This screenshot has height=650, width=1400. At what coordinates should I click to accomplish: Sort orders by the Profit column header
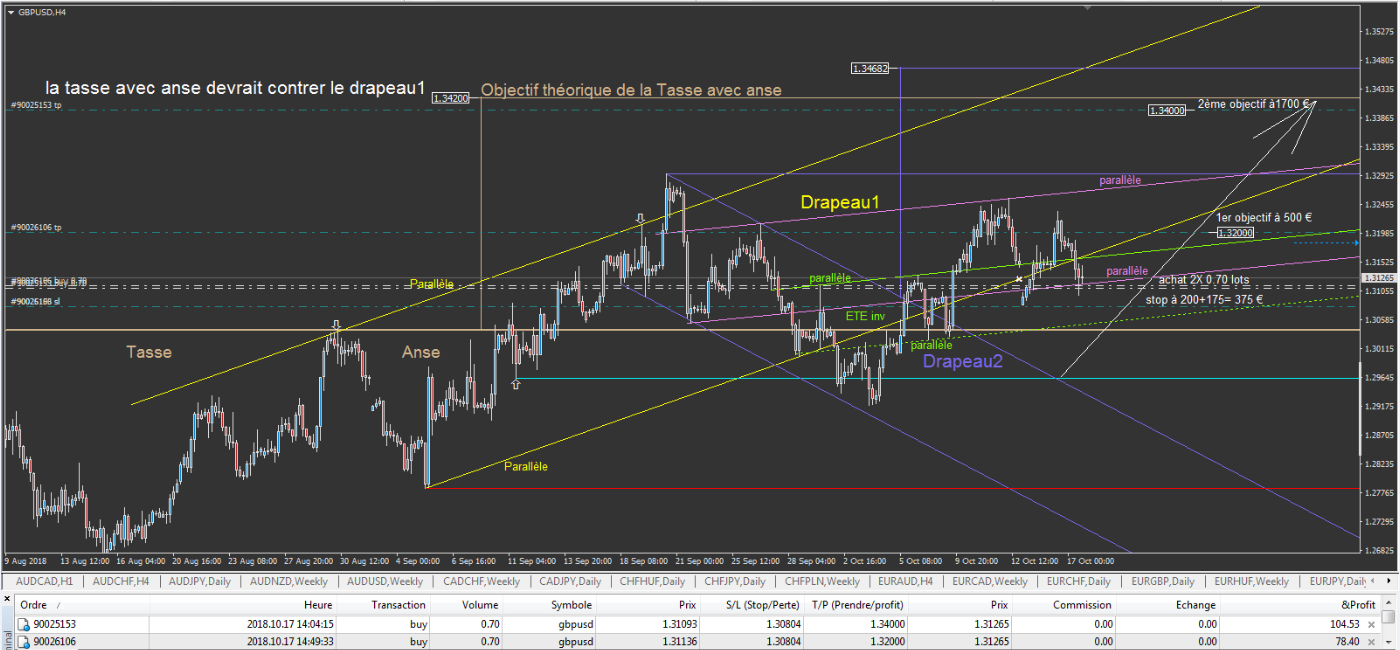click(x=1359, y=605)
